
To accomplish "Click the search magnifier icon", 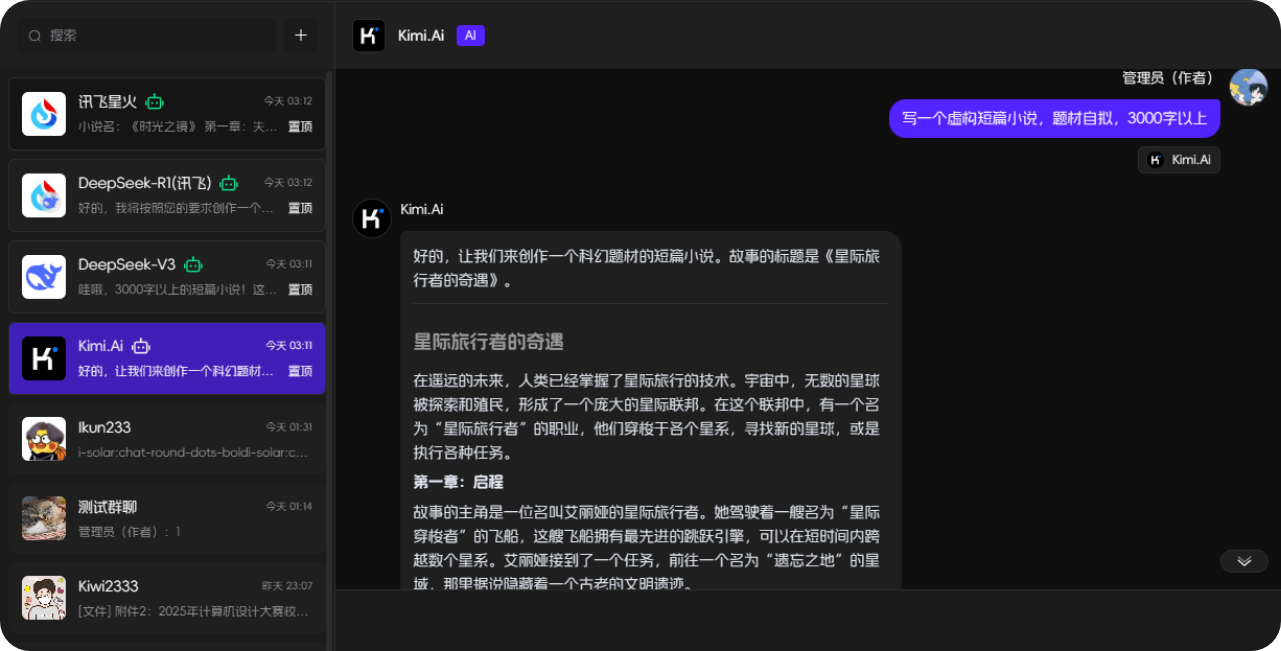I will [x=35, y=36].
